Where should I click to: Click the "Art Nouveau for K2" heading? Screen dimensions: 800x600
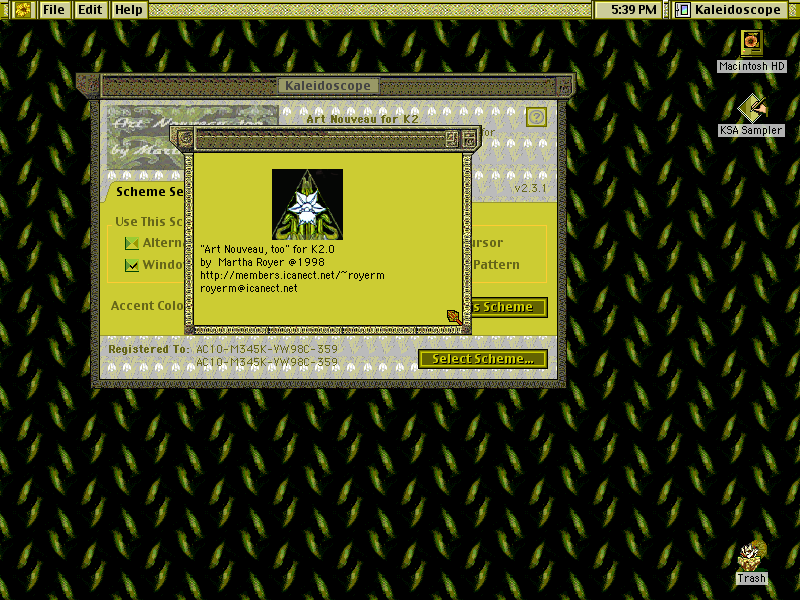coord(362,119)
